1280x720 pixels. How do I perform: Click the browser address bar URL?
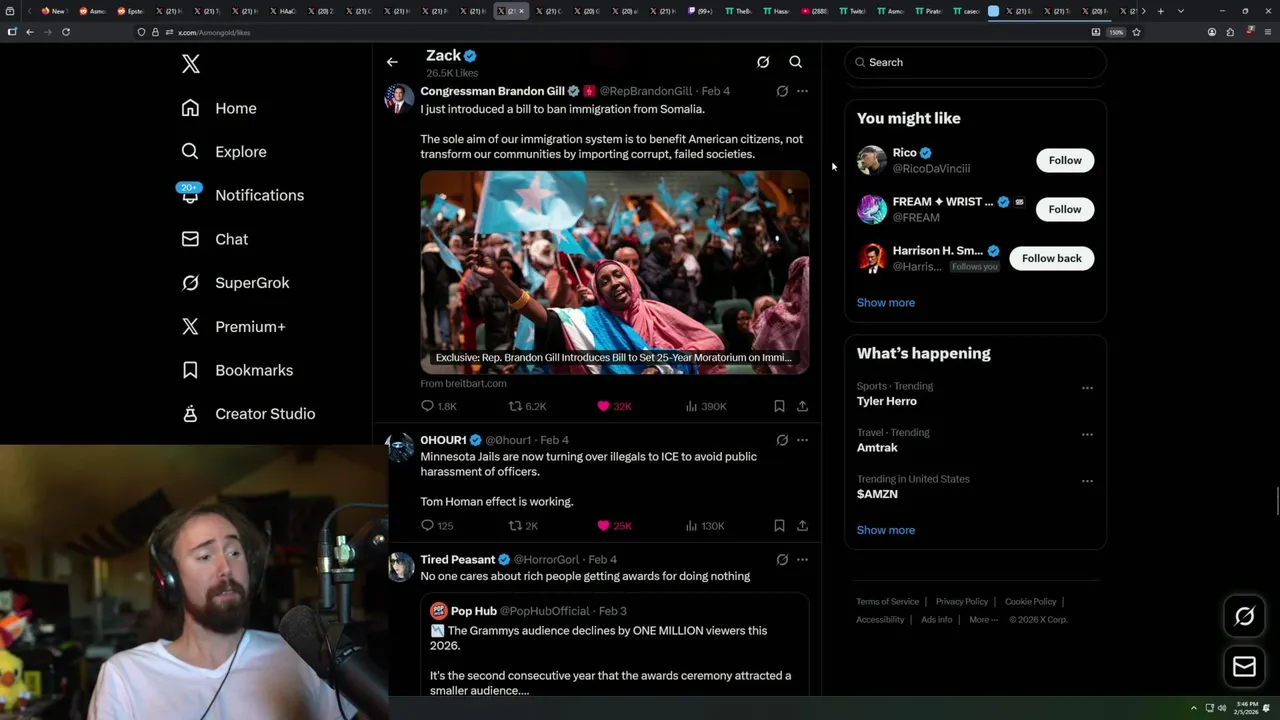click(x=214, y=32)
